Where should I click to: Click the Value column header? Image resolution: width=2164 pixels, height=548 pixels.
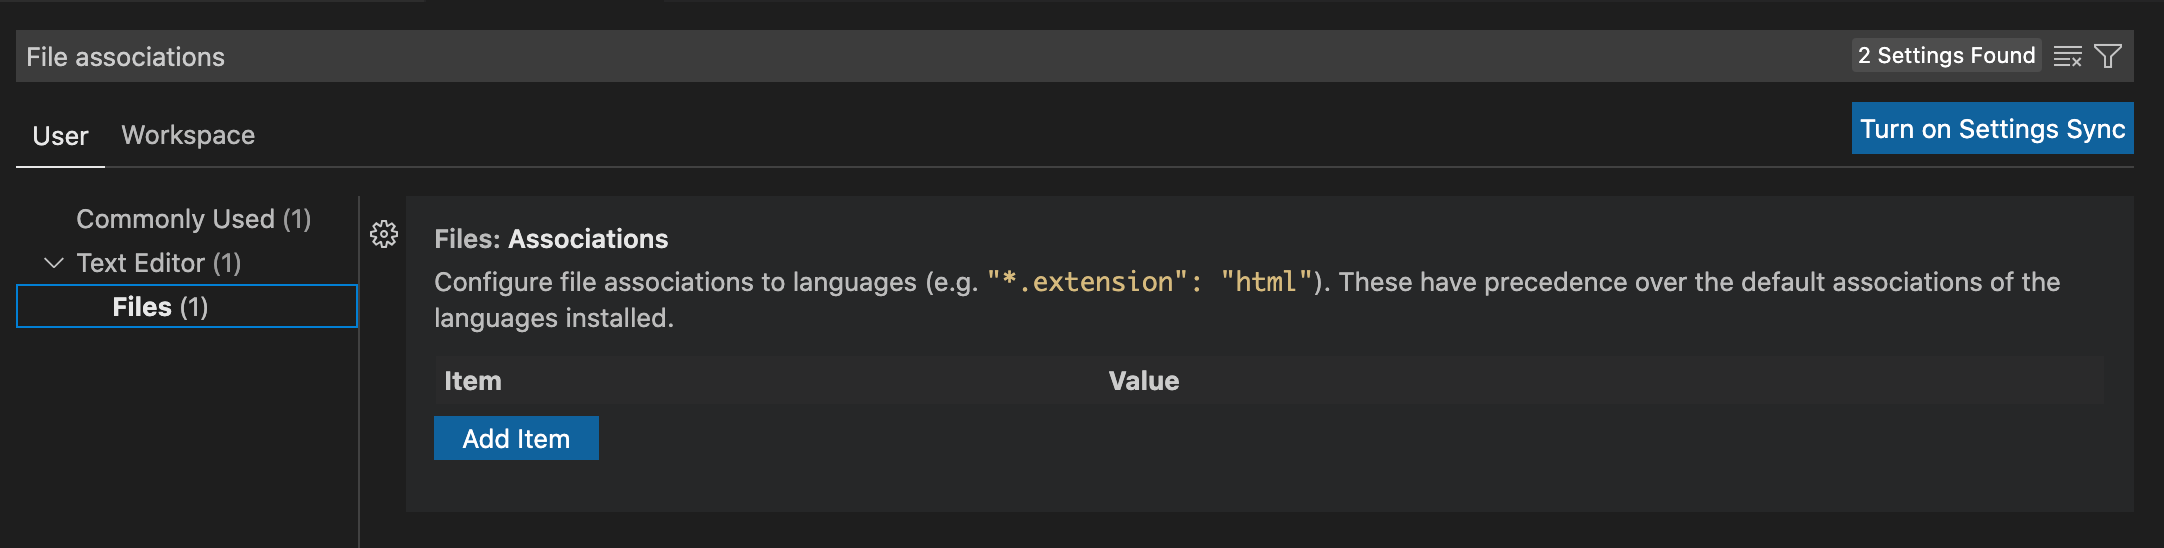point(1144,381)
